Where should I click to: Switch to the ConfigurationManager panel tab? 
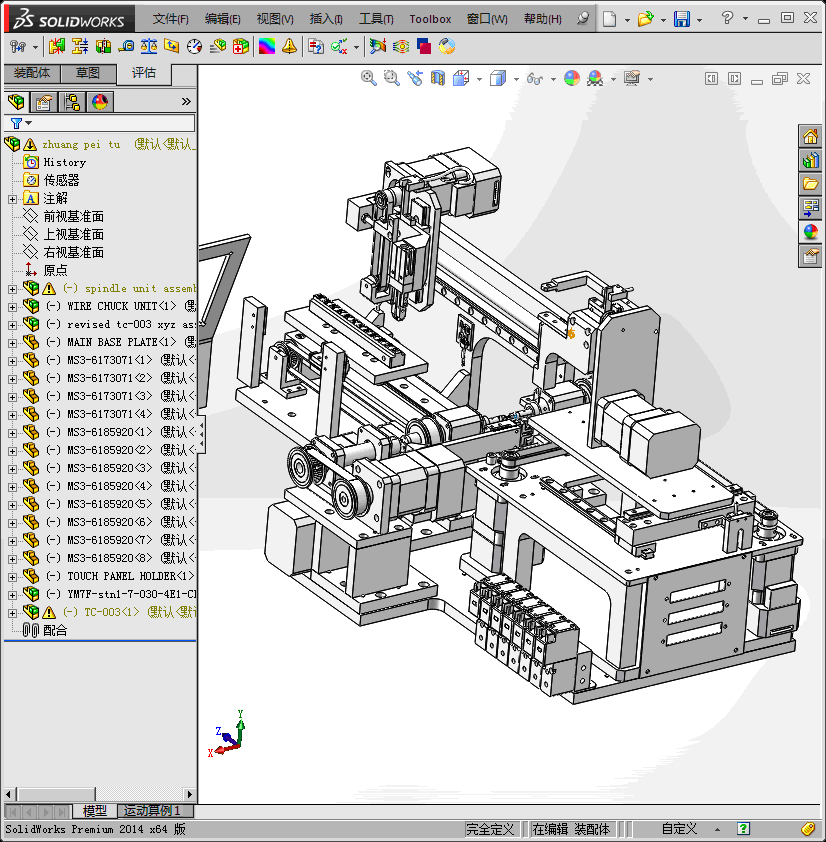[72, 101]
